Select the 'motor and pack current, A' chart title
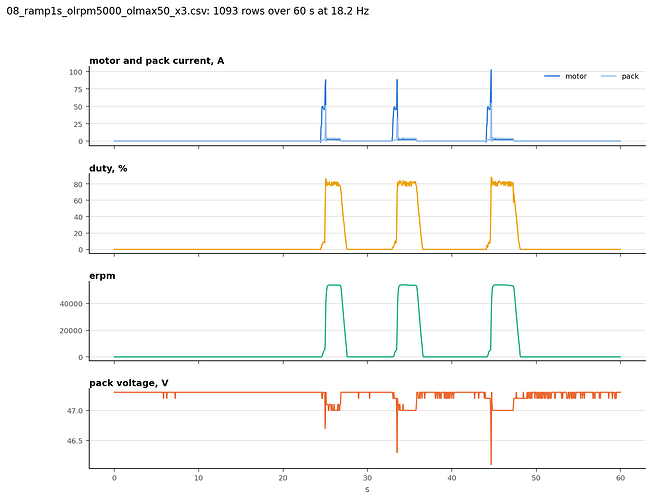This screenshot has height=500, width=651. coord(157,61)
